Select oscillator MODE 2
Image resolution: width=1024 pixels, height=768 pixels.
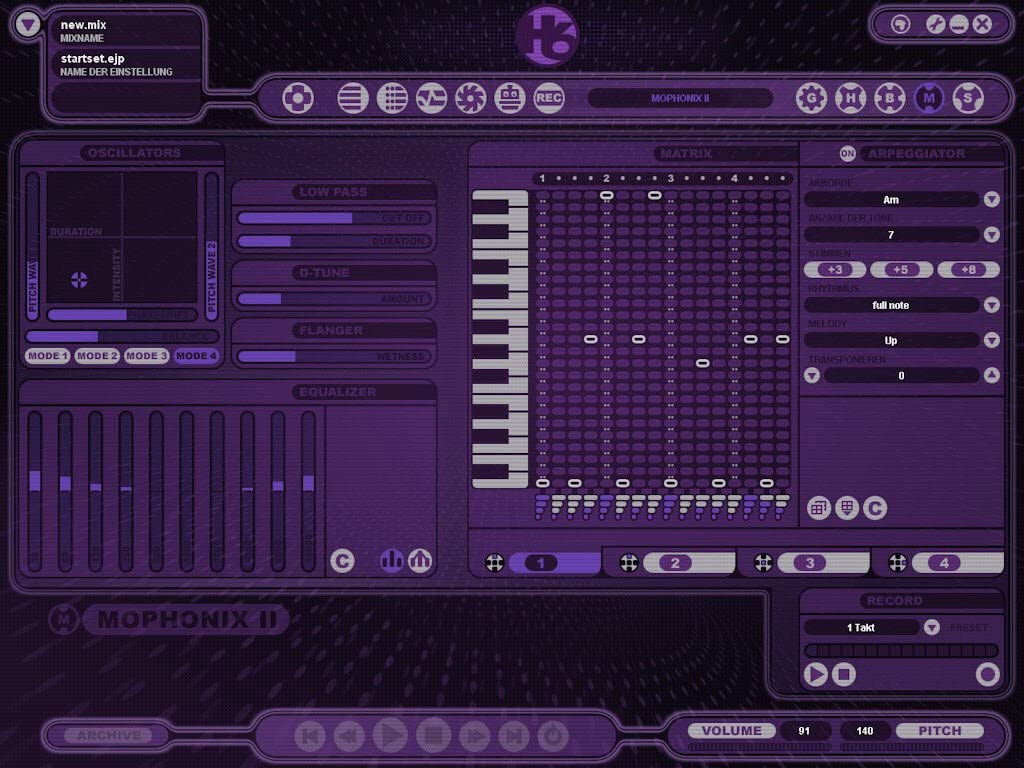point(97,356)
